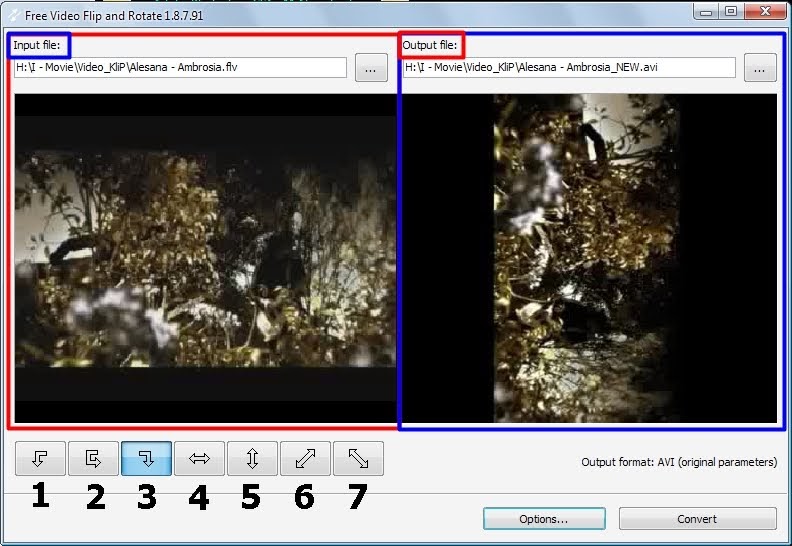Screen dimensions: 792x546
Task: Click the input video preview
Action: pyautogui.click(x=205, y=259)
